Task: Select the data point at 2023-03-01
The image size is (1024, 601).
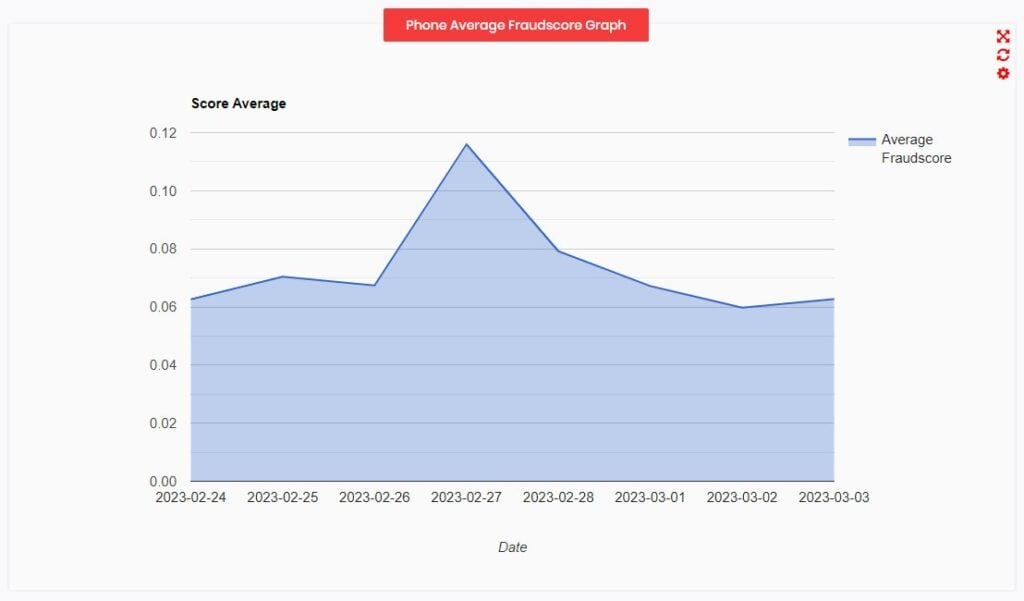Action: 650,285
